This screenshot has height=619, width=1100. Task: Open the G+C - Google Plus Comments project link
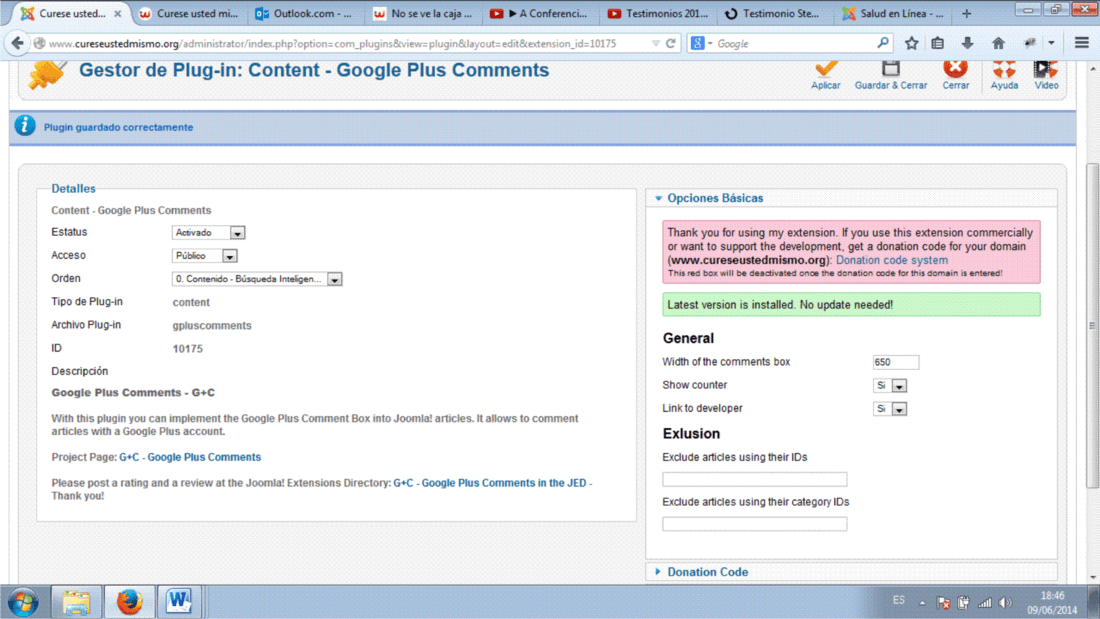190,457
